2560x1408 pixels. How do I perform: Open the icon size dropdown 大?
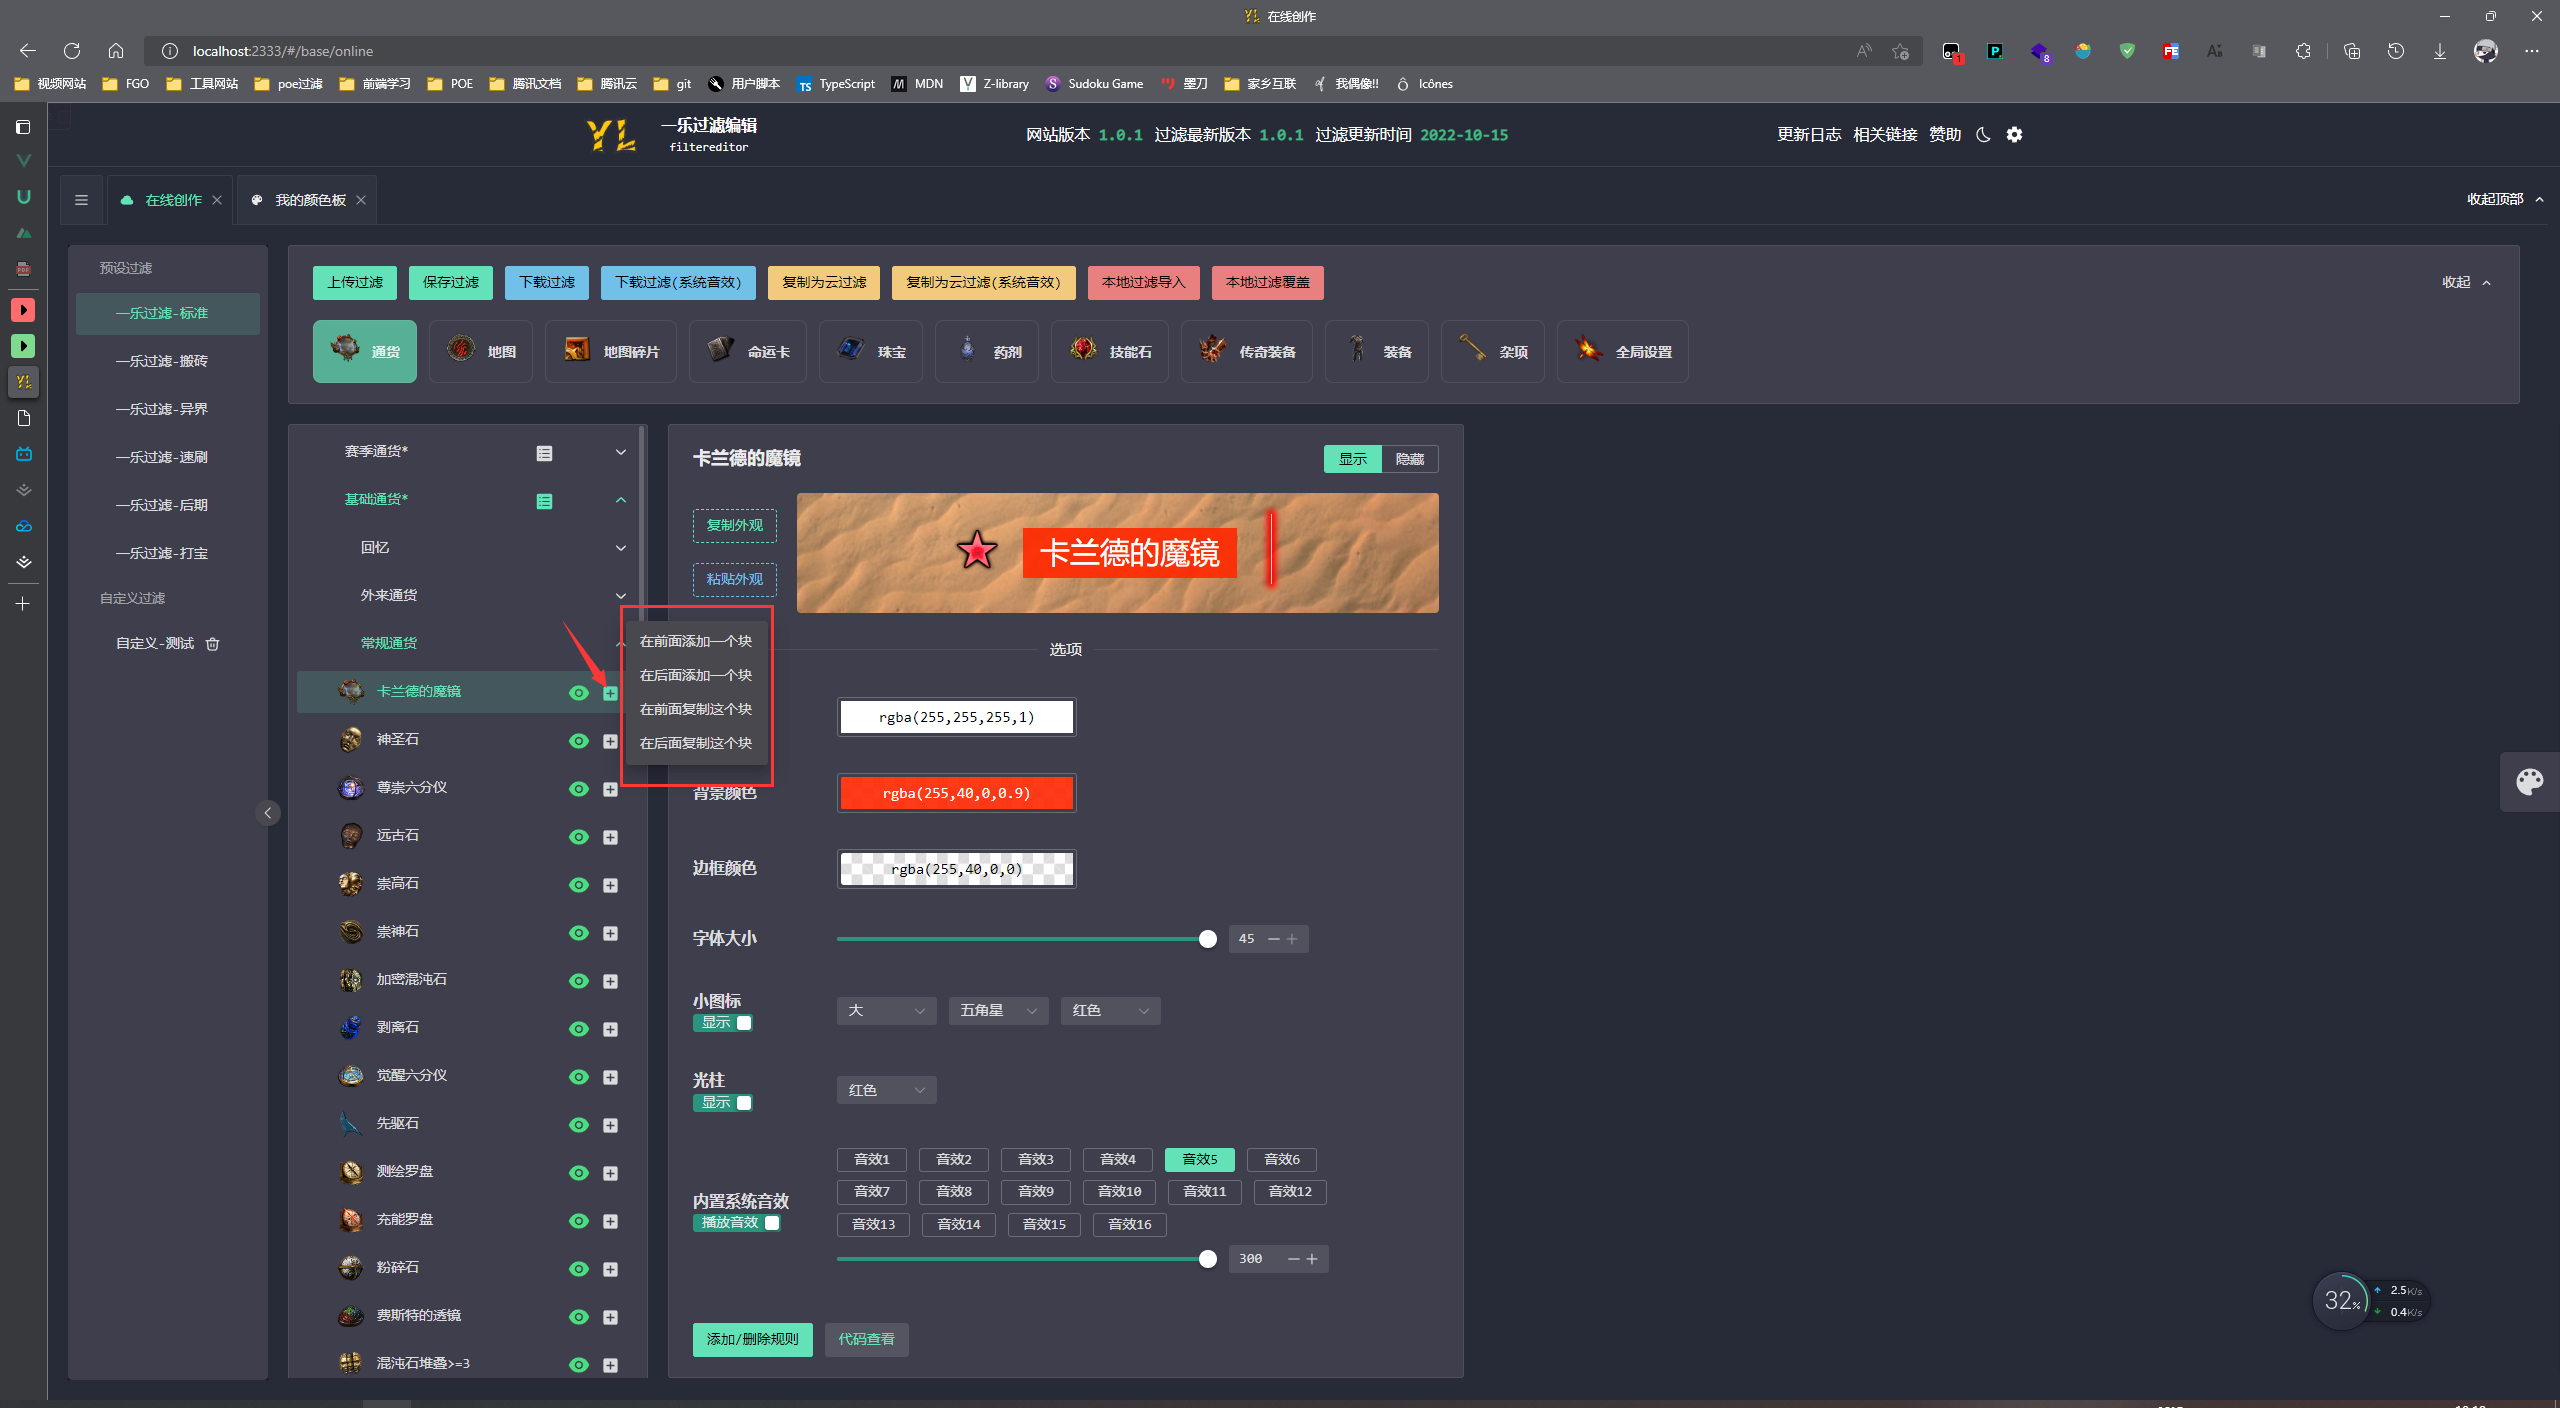(886, 1011)
